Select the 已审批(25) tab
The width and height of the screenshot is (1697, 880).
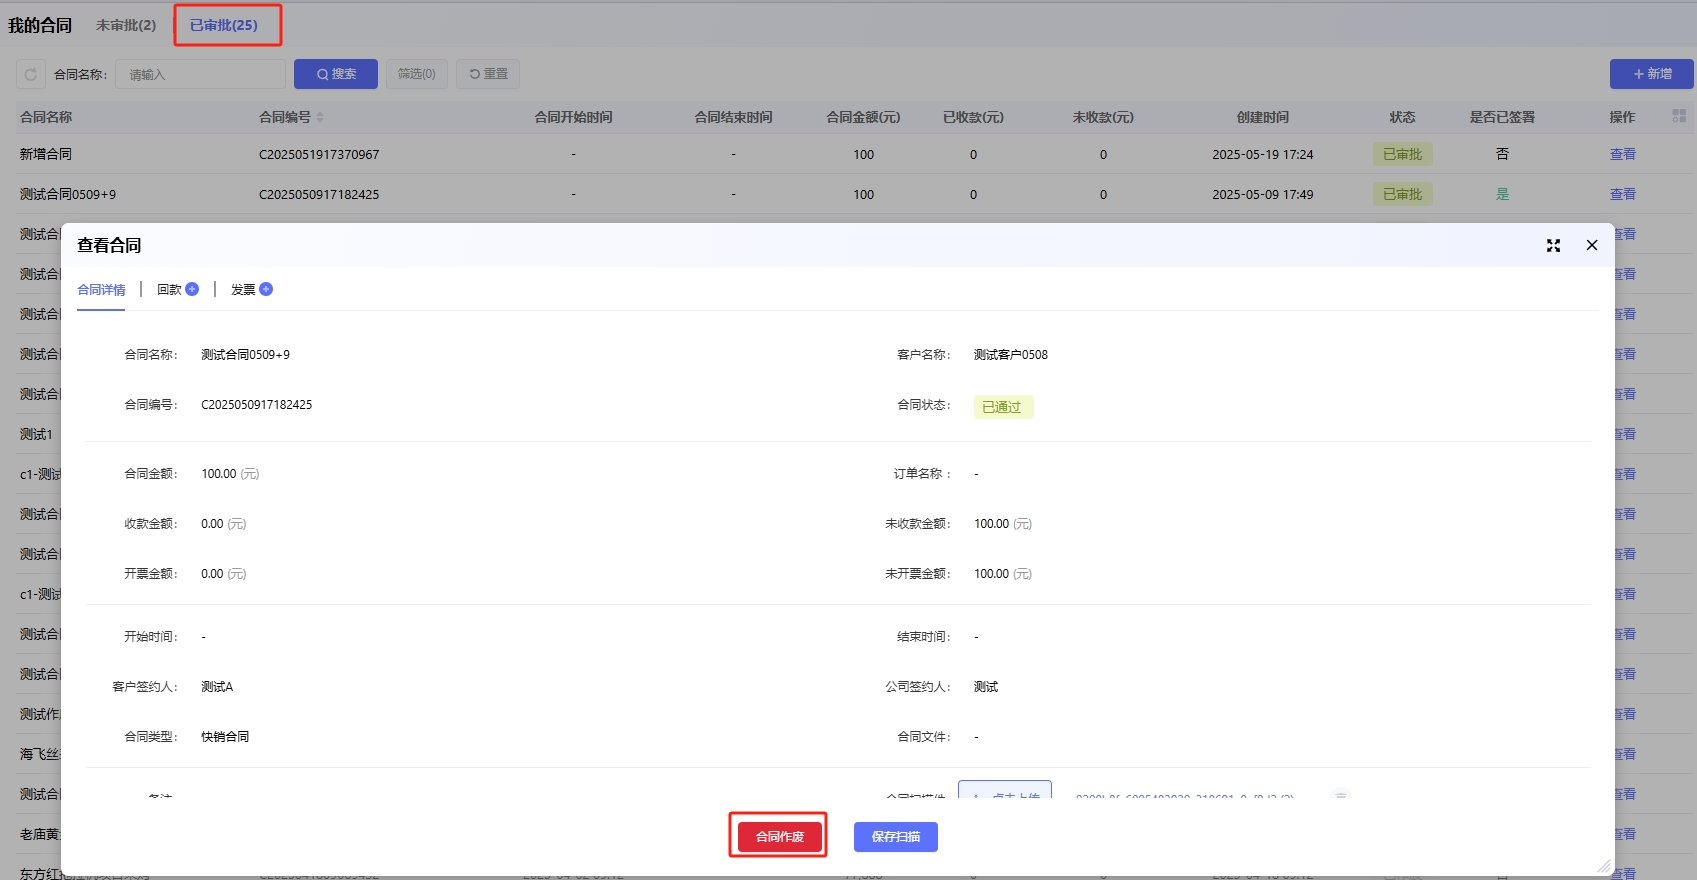224,25
